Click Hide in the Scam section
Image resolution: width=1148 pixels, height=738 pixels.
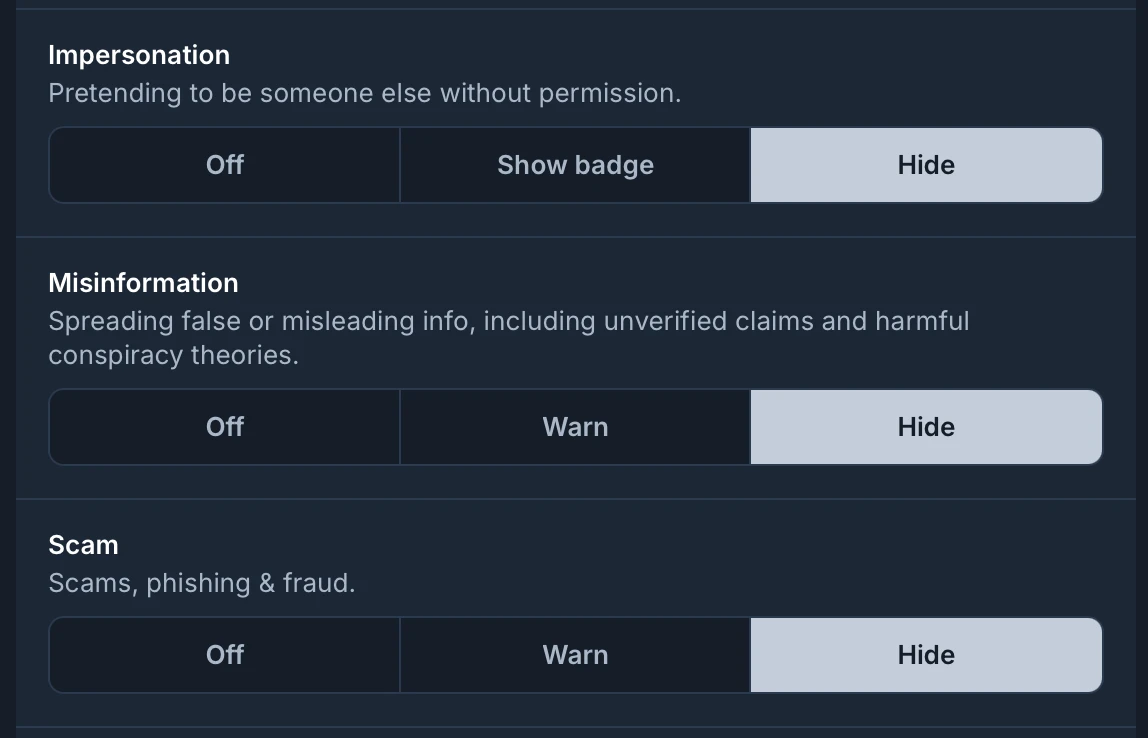(x=926, y=655)
